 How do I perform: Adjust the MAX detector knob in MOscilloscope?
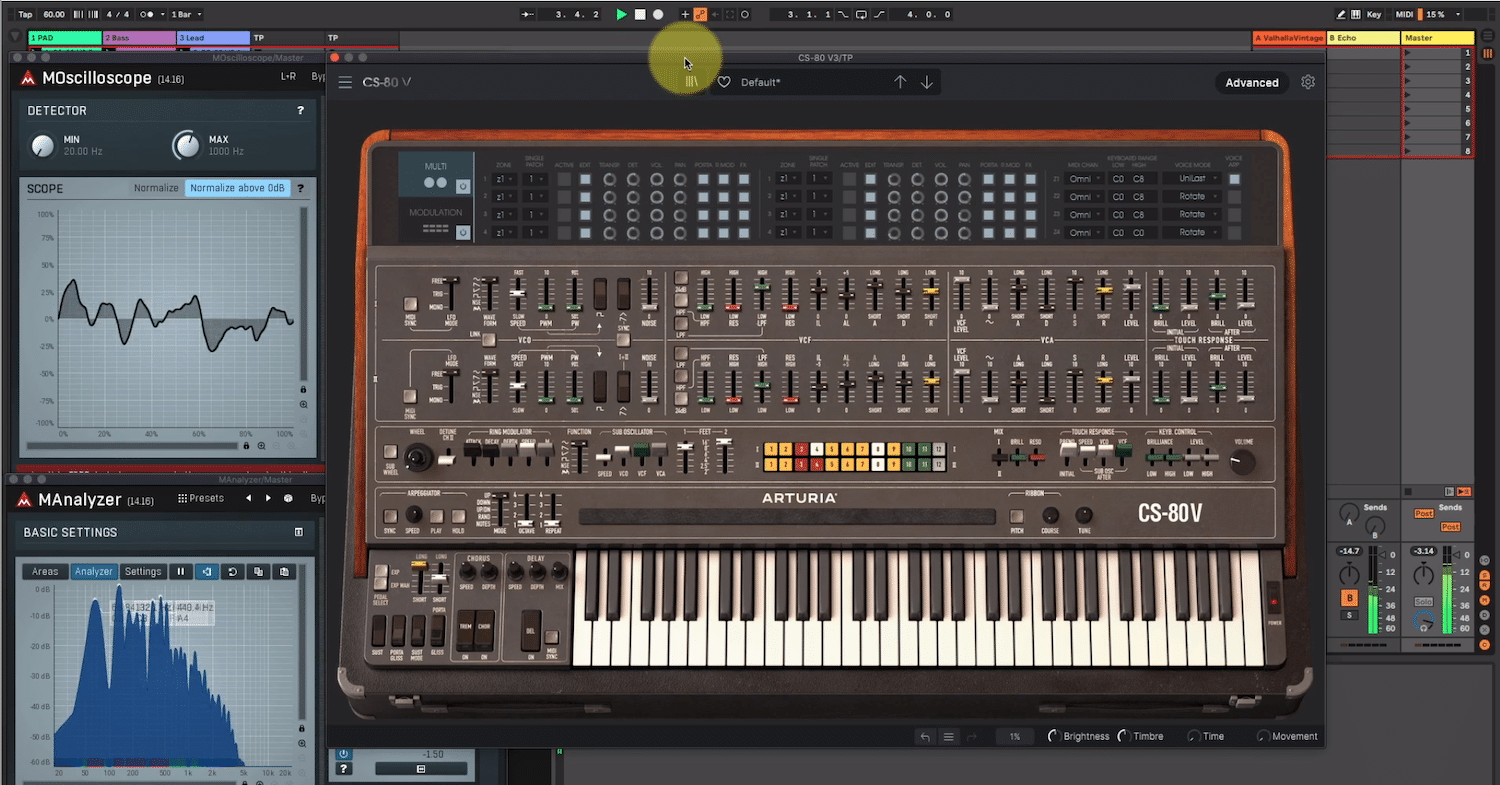(186, 146)
